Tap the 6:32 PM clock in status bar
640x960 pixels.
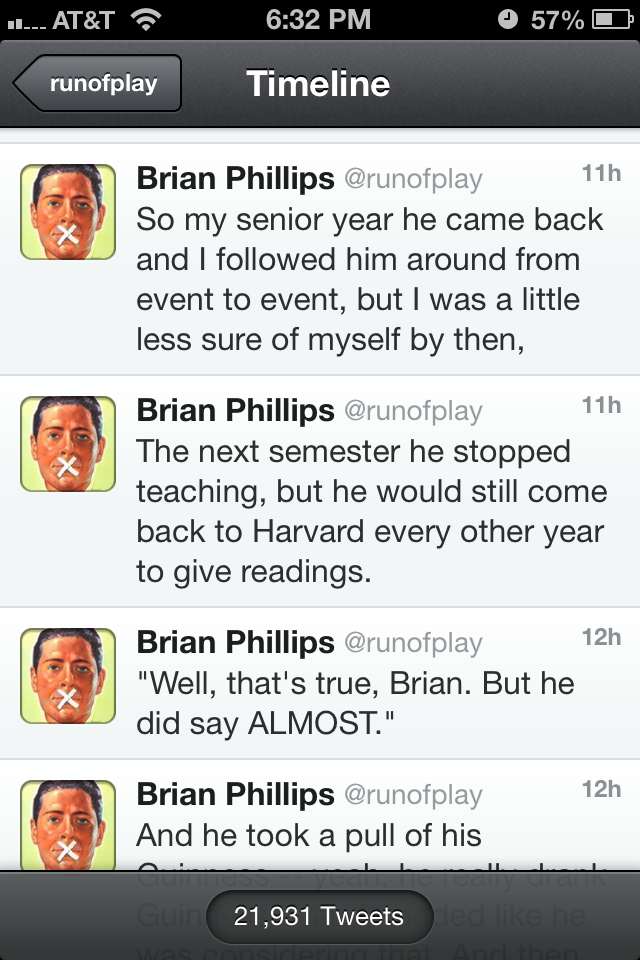tap(318, 20)
